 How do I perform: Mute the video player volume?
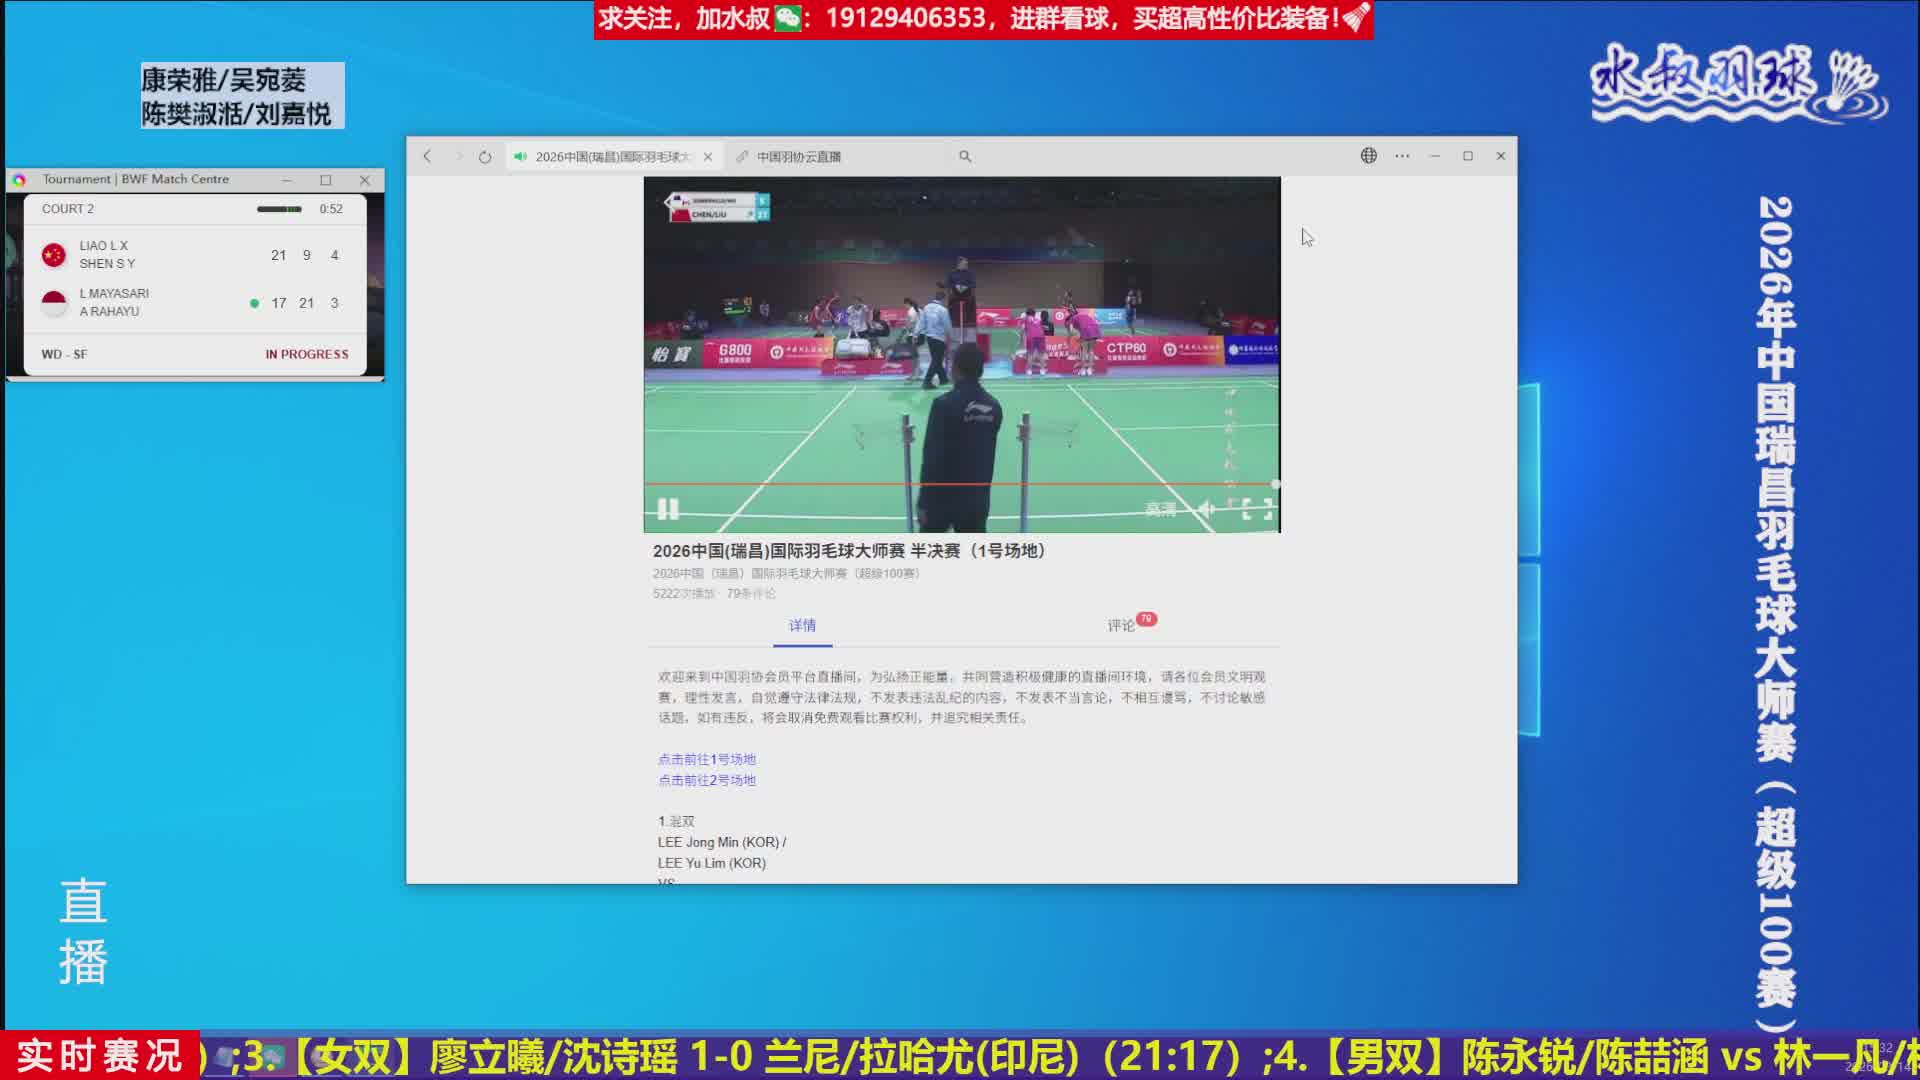[1207, 510]
